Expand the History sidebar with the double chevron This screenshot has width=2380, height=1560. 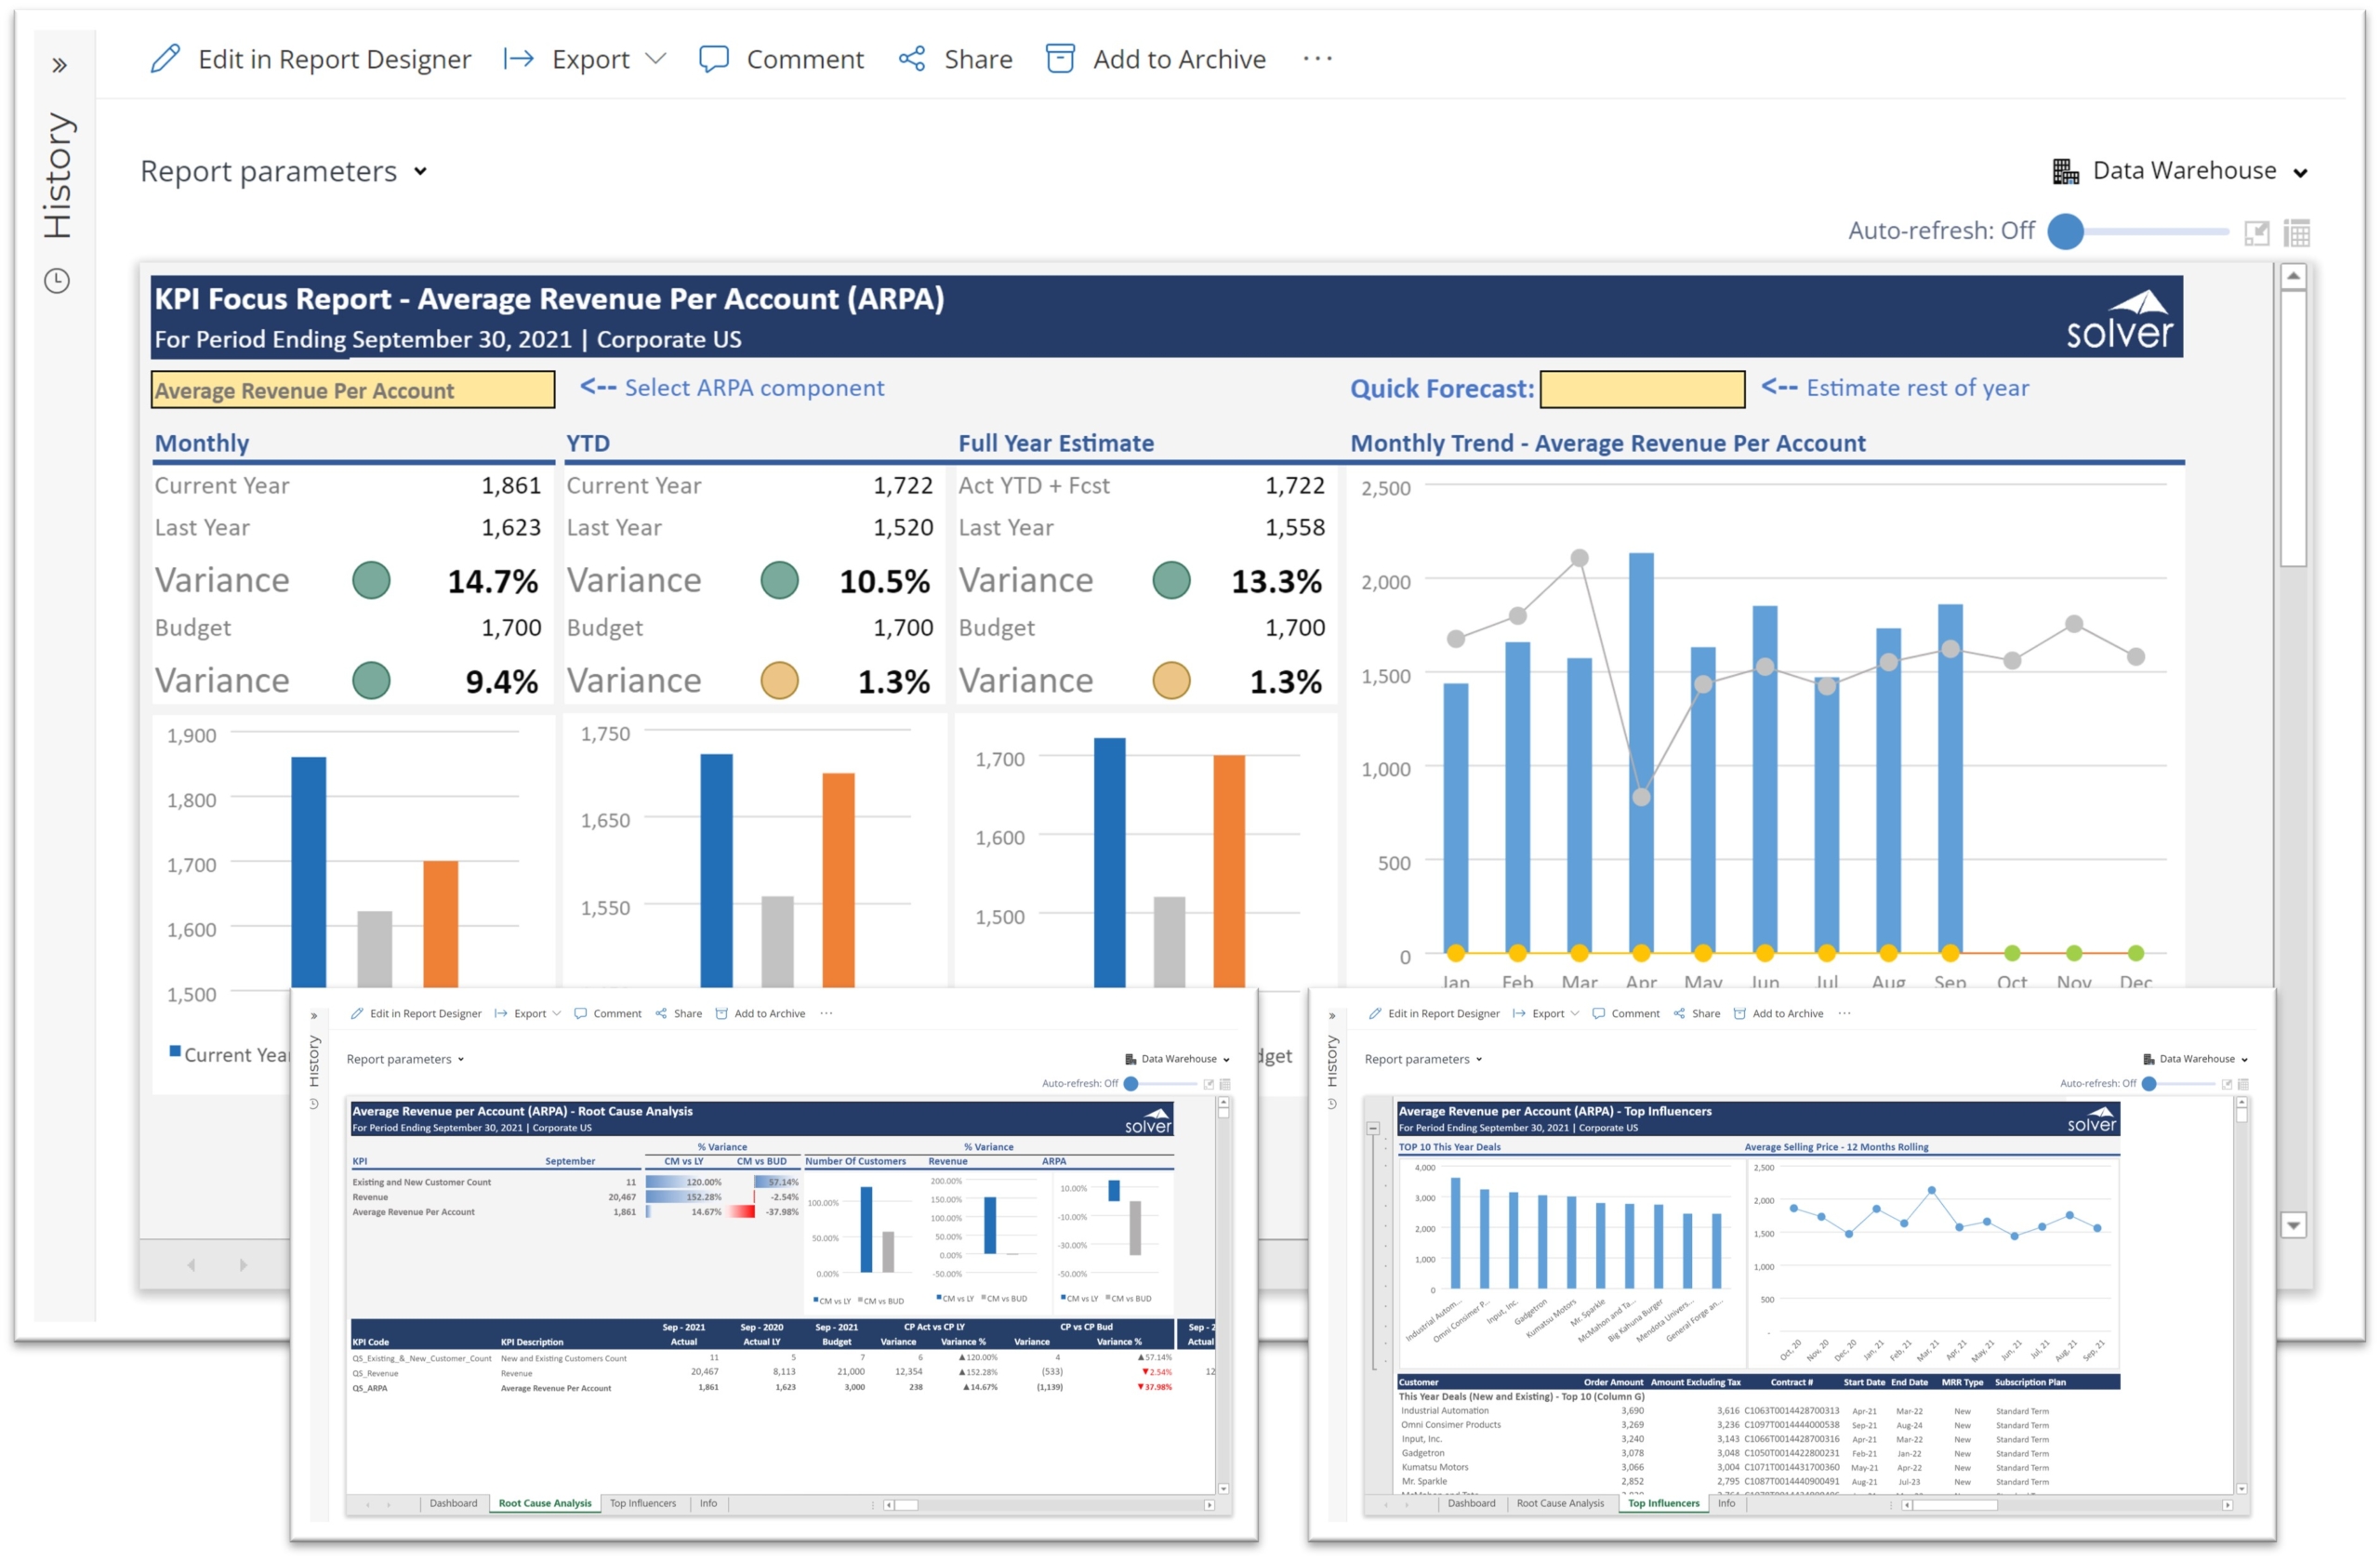tap(59, 66)
